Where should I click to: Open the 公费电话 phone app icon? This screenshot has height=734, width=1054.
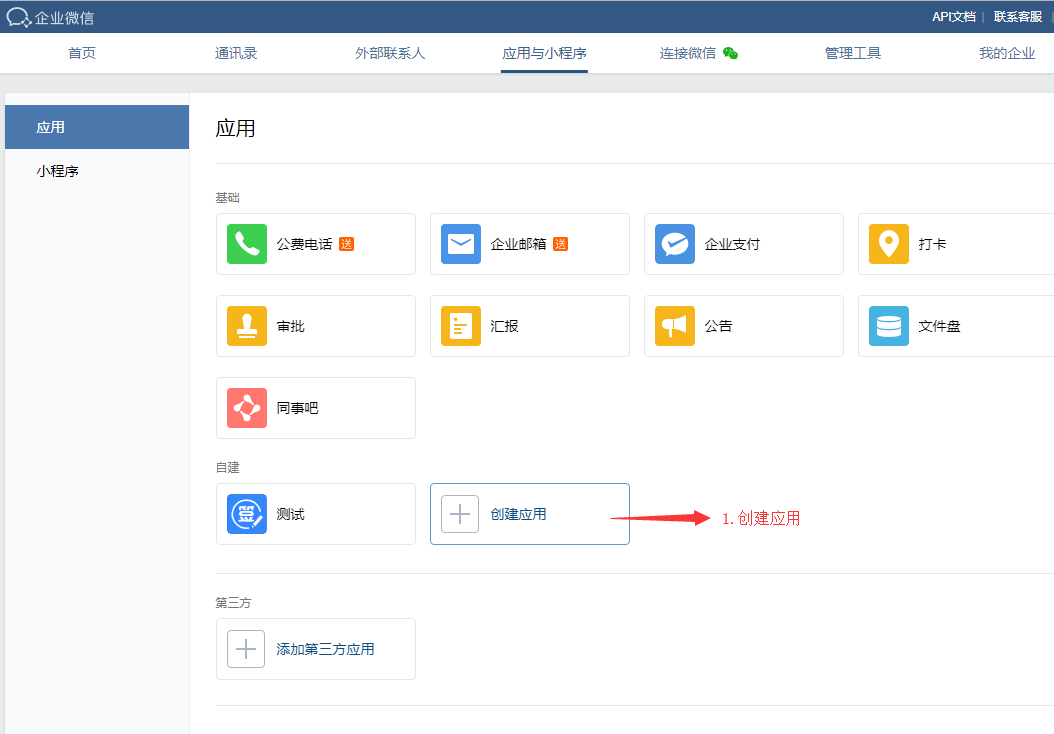click(x=247, y=244)
